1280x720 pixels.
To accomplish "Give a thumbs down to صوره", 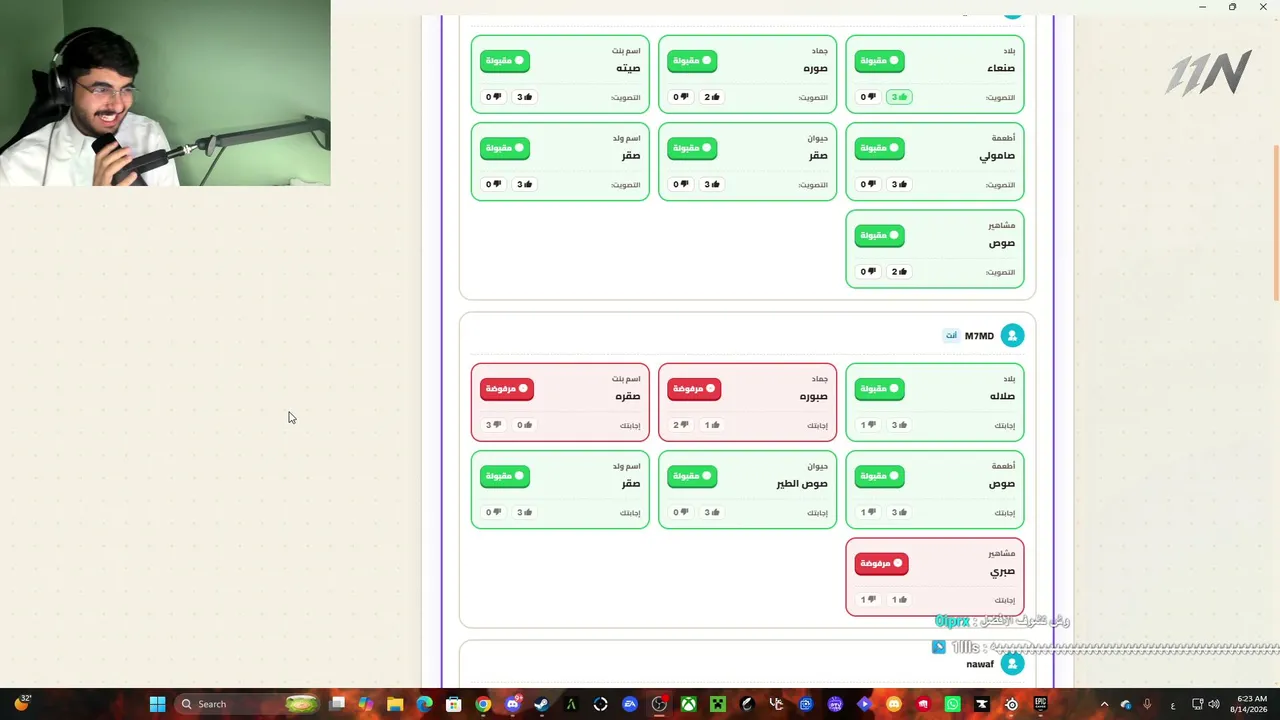I will tap(681, 97).
